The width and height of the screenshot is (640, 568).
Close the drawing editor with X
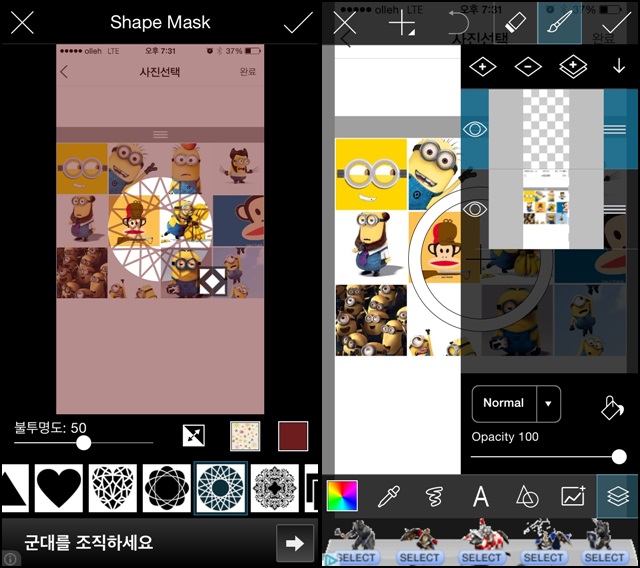click(345, 22)
